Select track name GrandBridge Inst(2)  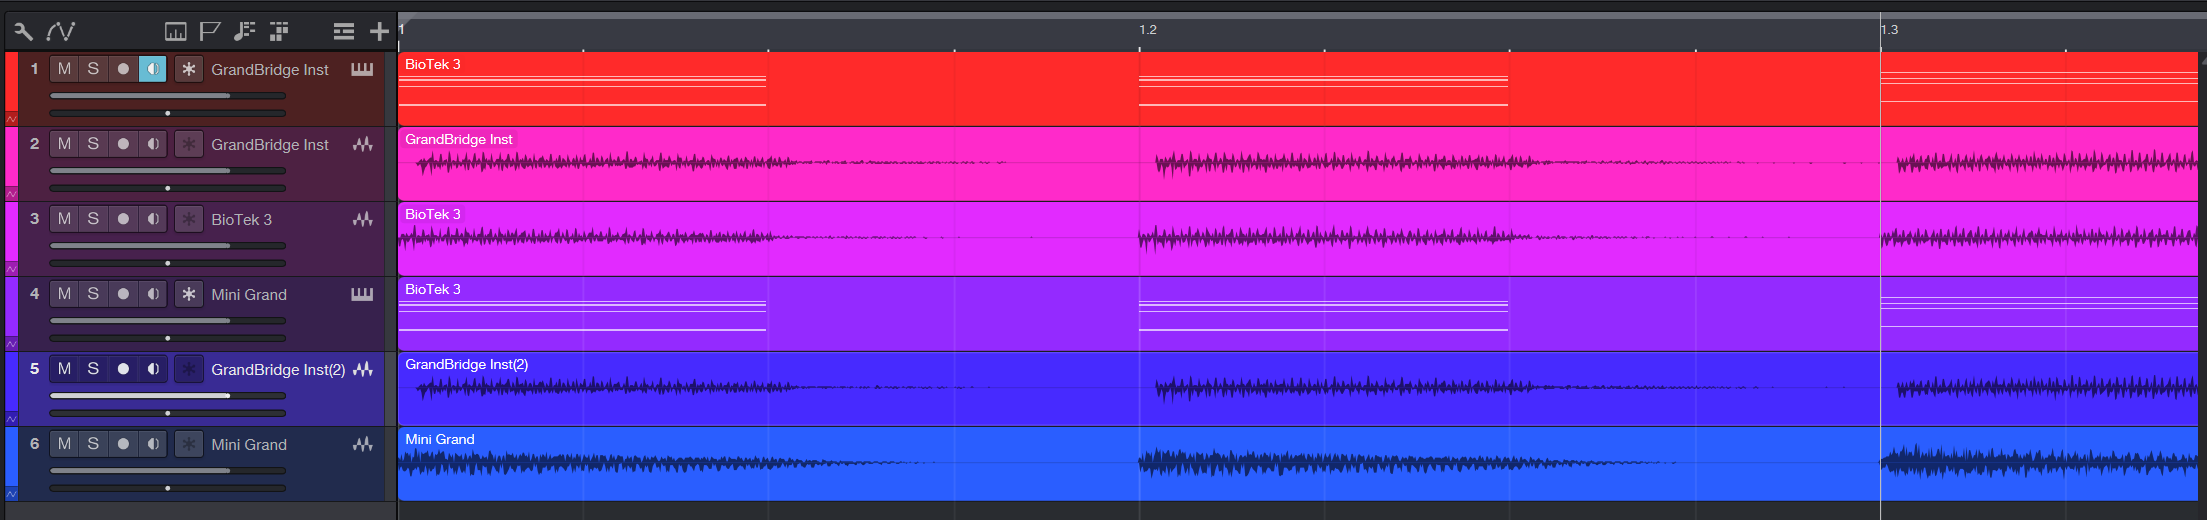pos(278,369)
